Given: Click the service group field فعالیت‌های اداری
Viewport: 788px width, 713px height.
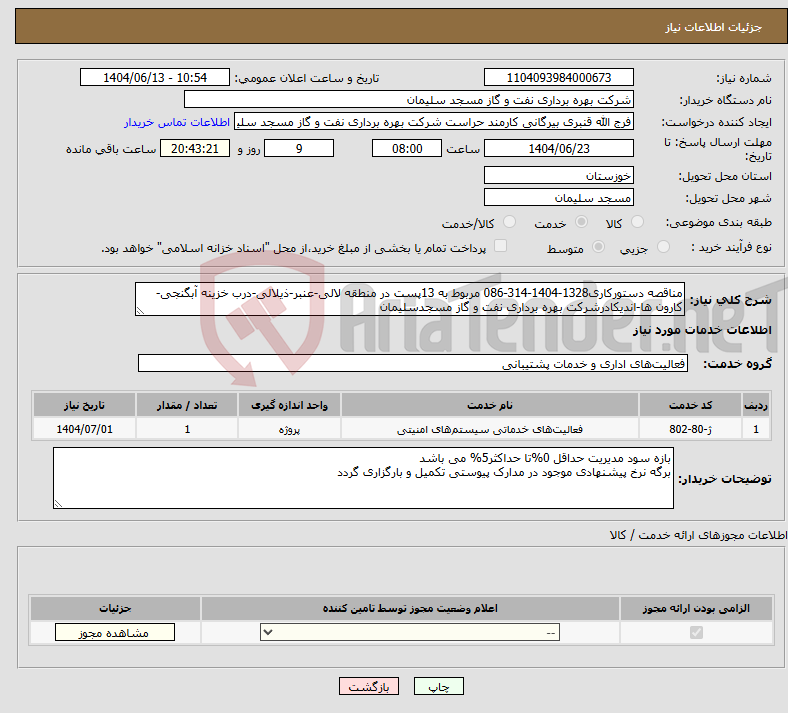Looking at the screenshot, I should tap(413, 364).
